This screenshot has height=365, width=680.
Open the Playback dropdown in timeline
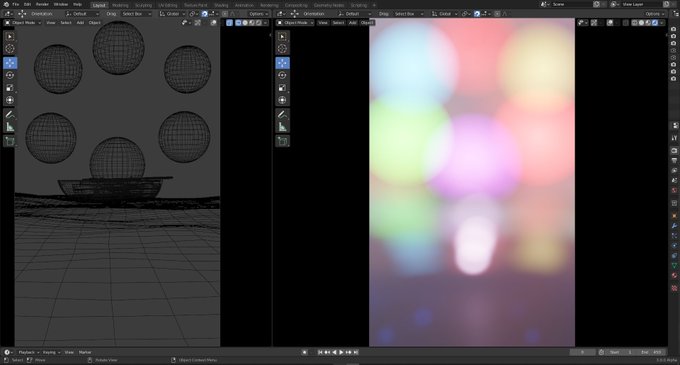click(29, 352)
